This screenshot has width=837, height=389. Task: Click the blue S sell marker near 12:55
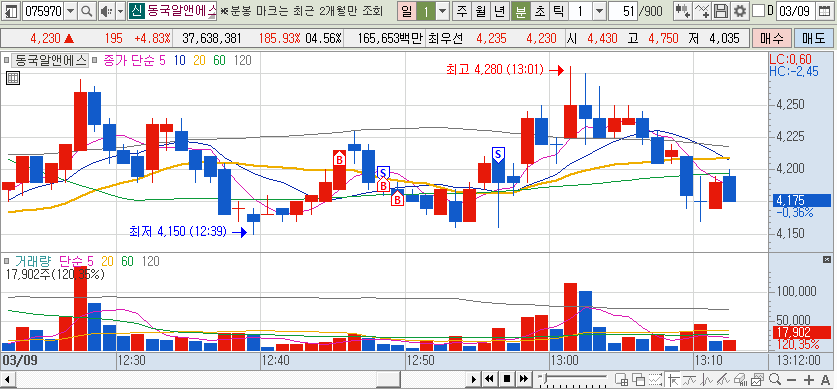[x=498, y=155]
